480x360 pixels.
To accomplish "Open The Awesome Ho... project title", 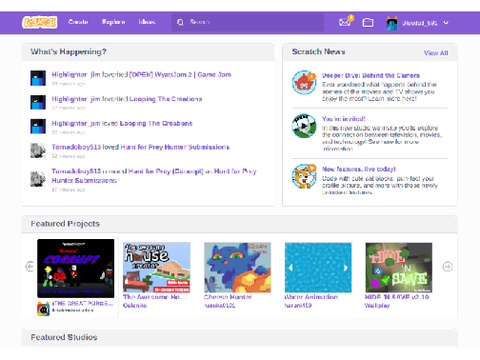I will (154, 297).
